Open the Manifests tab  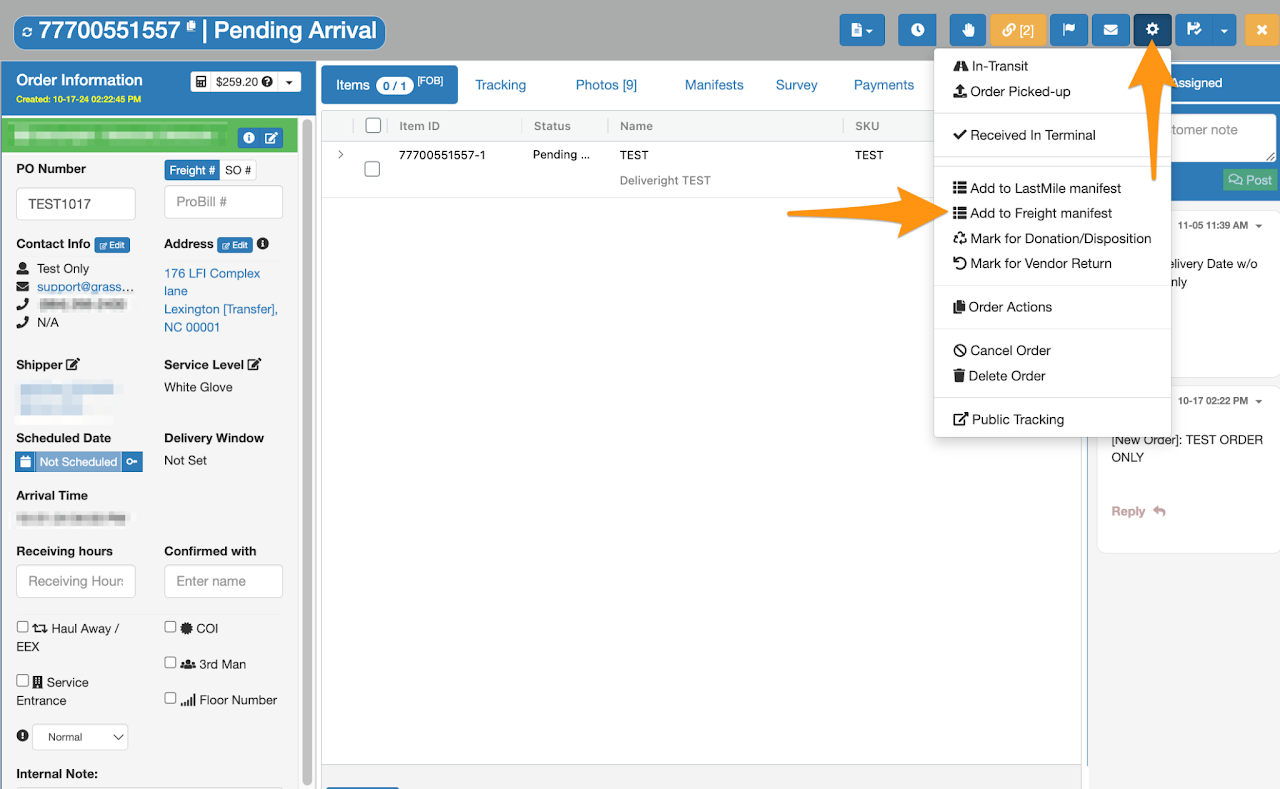[x=714, y=85]
